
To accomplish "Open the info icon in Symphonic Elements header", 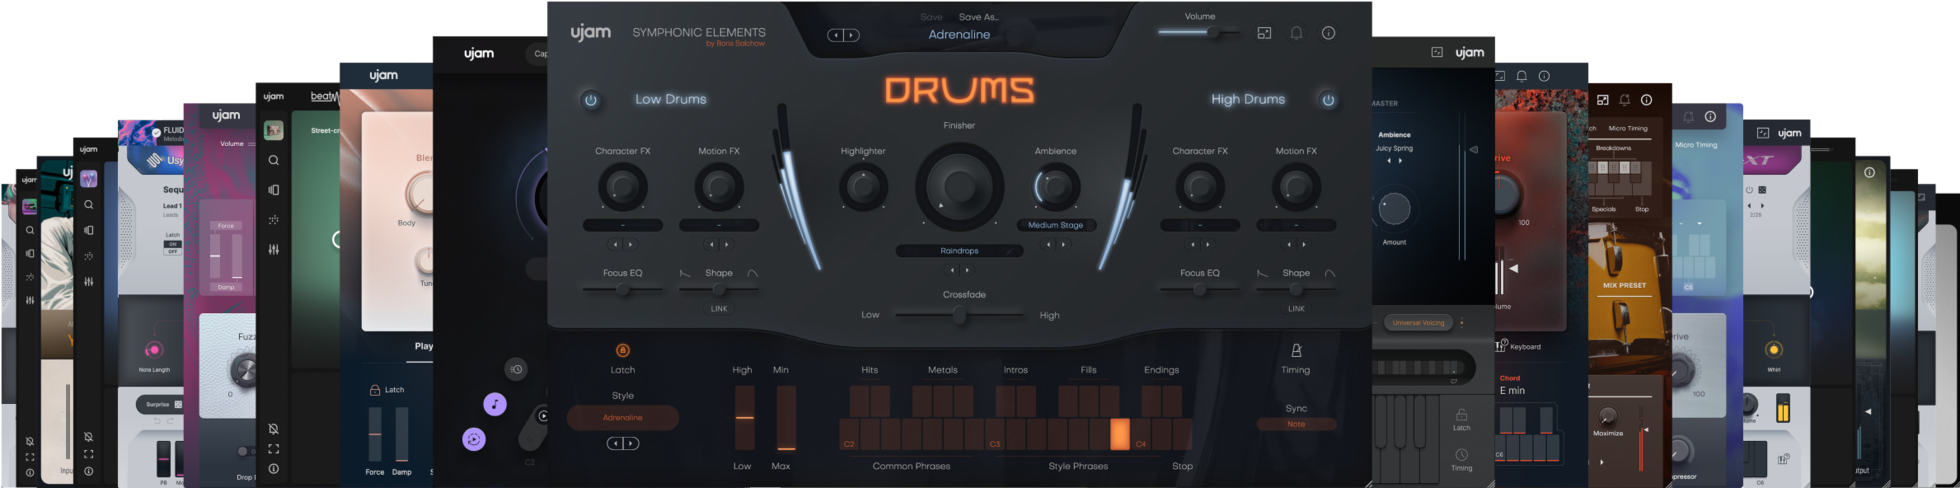I will coord(1328,33).
